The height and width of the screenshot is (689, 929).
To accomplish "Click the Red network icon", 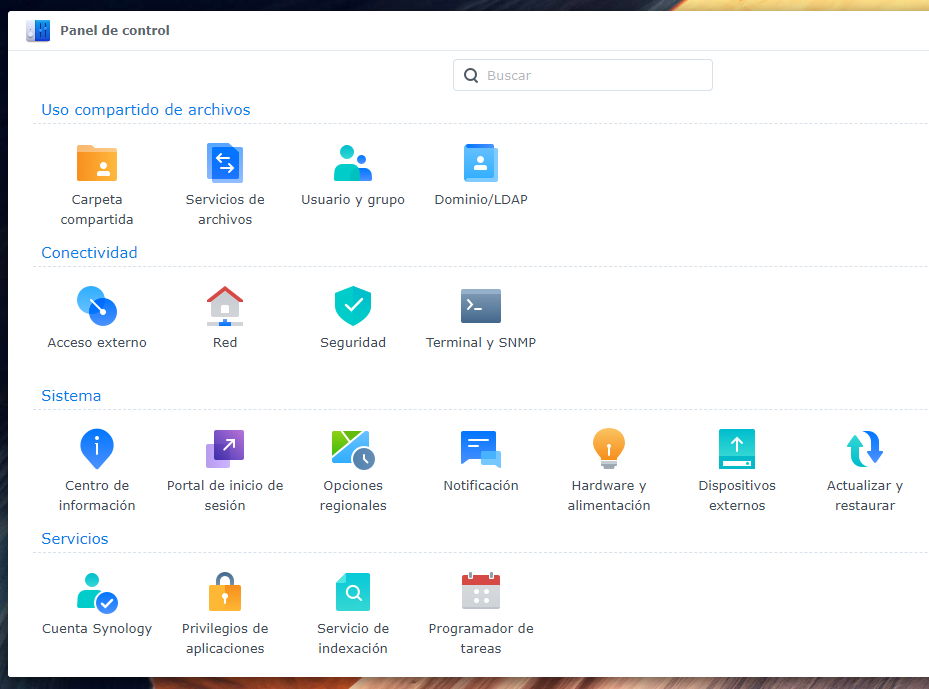I will (x=225, y=306).
